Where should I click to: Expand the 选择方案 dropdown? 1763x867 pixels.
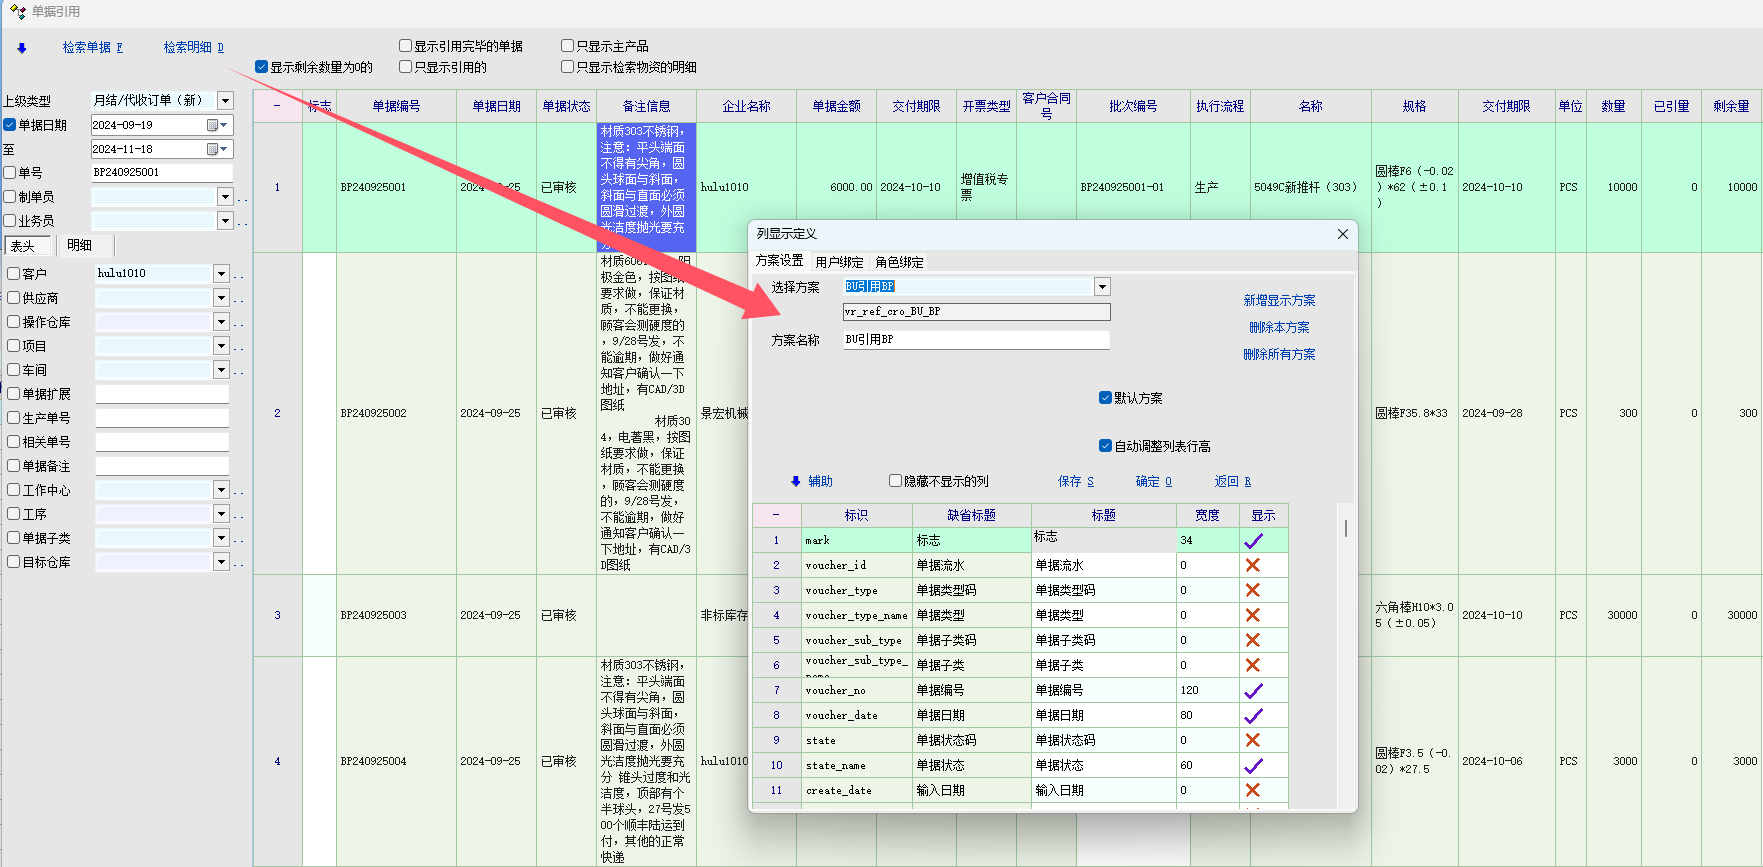point(1102,287)
